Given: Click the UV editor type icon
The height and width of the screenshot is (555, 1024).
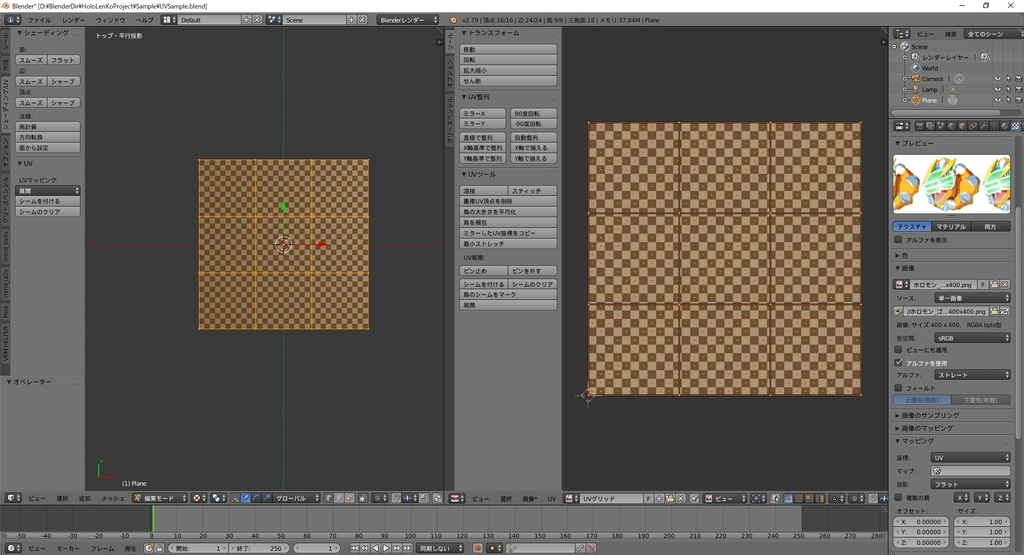Looking at the screenshot, I should 457,498.
